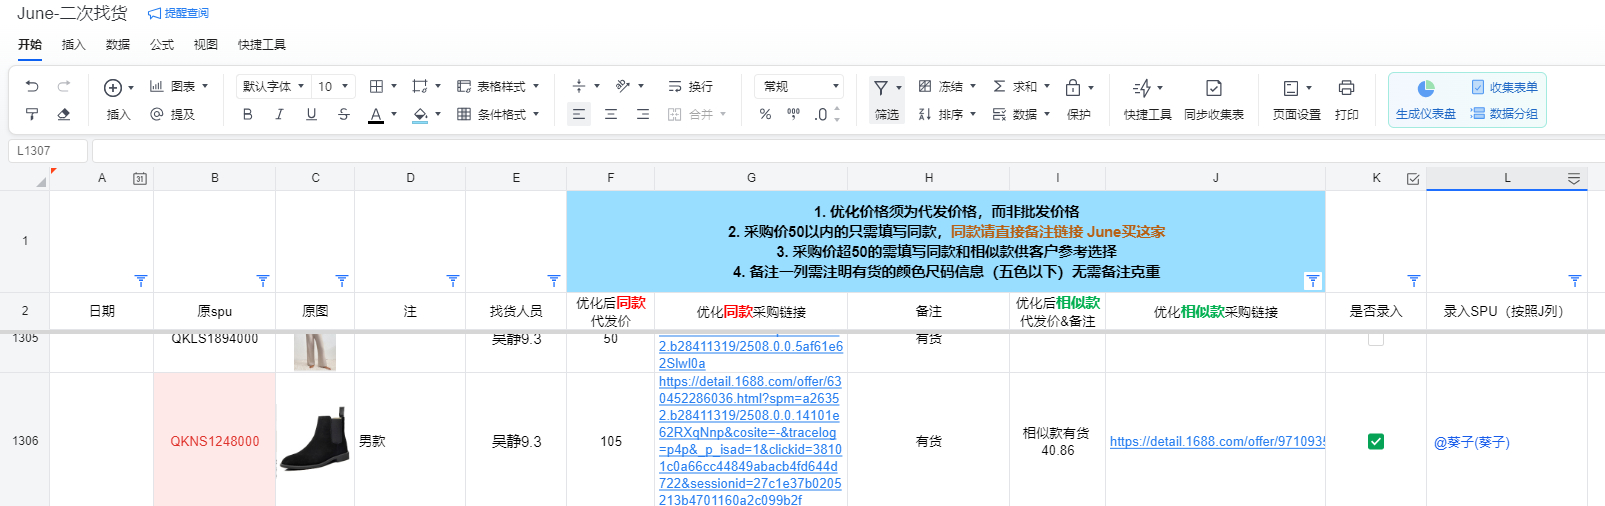Click the print icon
The height and width of the screenshot is (506, 1605).
pos(1346,88)
